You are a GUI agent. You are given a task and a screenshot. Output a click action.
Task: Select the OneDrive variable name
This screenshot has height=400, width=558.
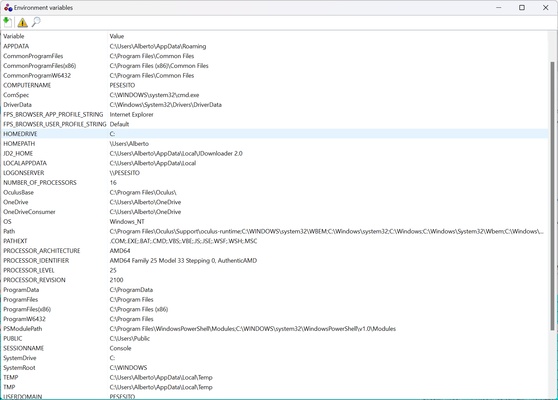(16, 202)
